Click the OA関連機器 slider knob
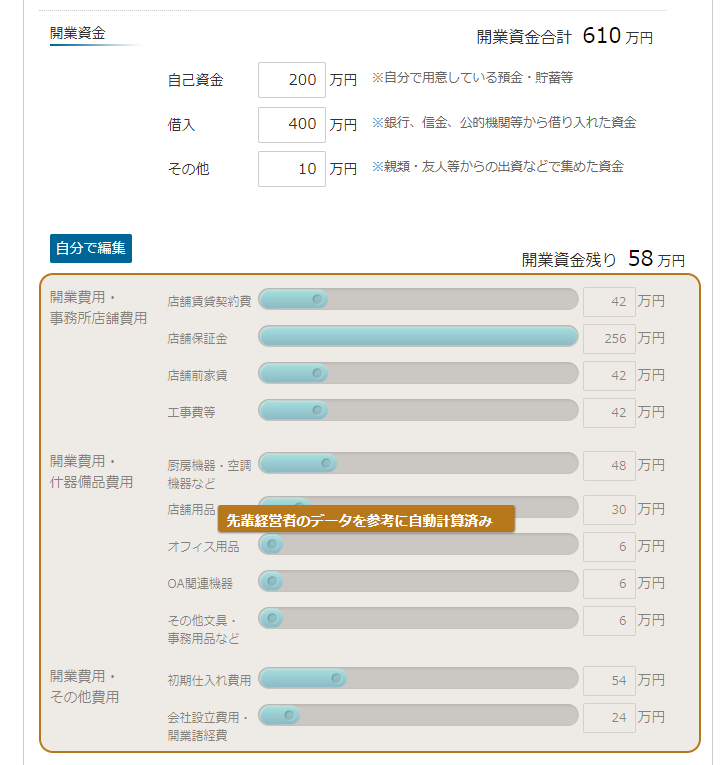Image resolution: width=728 pixels, height=765 pixels. click(272, 581)
